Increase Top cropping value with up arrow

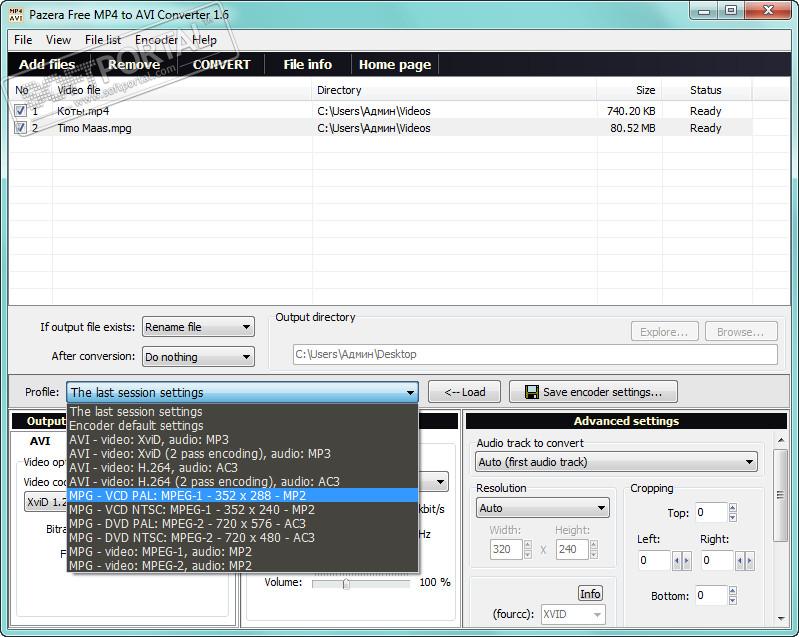[732, 508]
